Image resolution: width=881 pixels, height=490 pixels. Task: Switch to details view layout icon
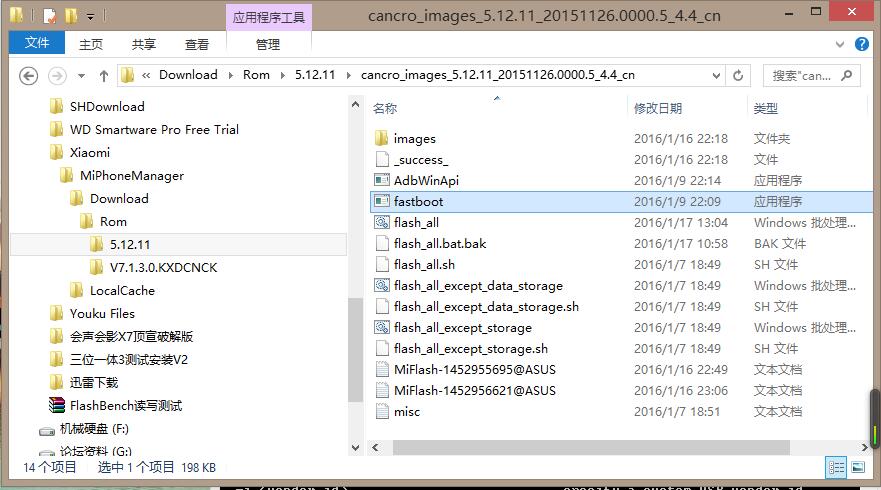[834, 467]
